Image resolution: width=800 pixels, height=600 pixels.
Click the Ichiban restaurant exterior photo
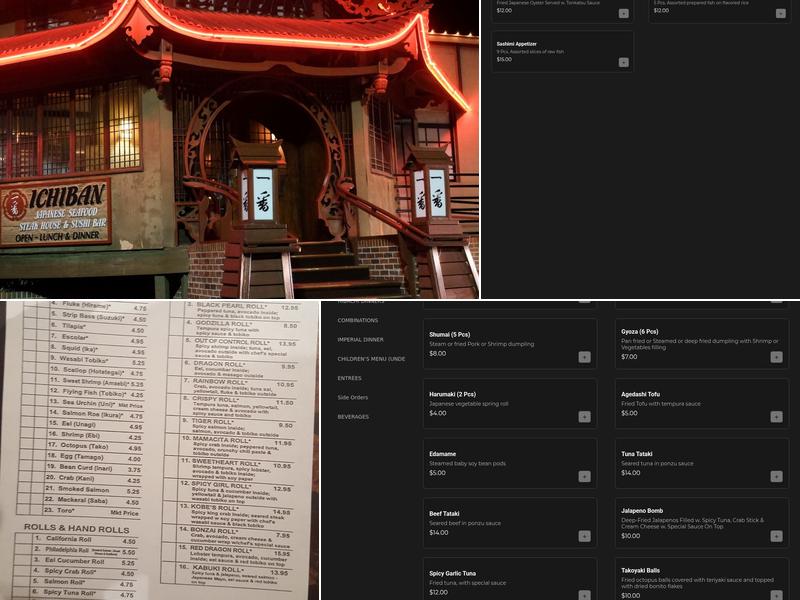coord(240,149)
